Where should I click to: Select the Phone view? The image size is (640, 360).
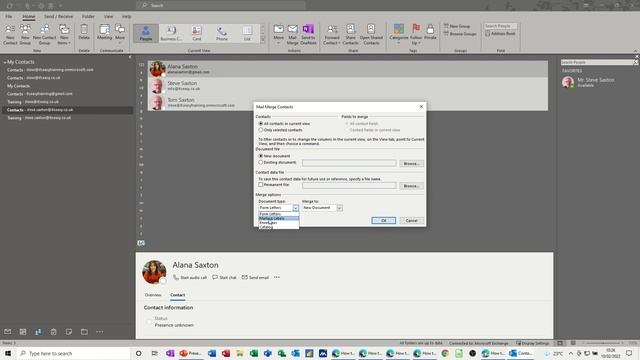[222, 33]
